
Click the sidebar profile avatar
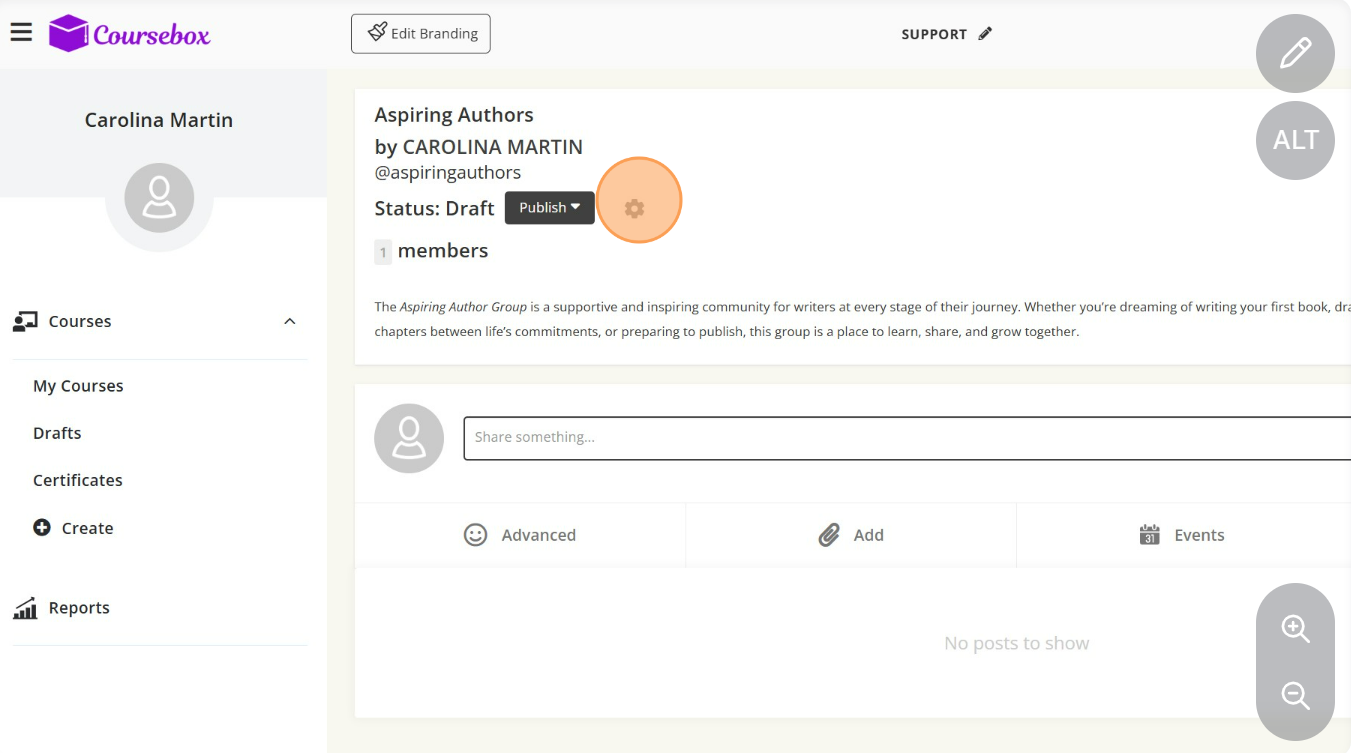click(x=159, y=198)
